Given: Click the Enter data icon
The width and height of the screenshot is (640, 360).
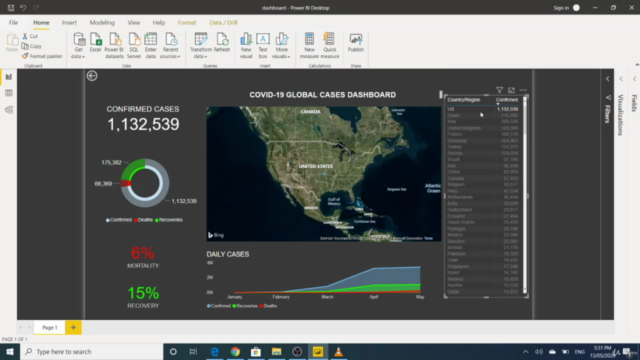Looking at the screenshot, I should tap(151, 40).
